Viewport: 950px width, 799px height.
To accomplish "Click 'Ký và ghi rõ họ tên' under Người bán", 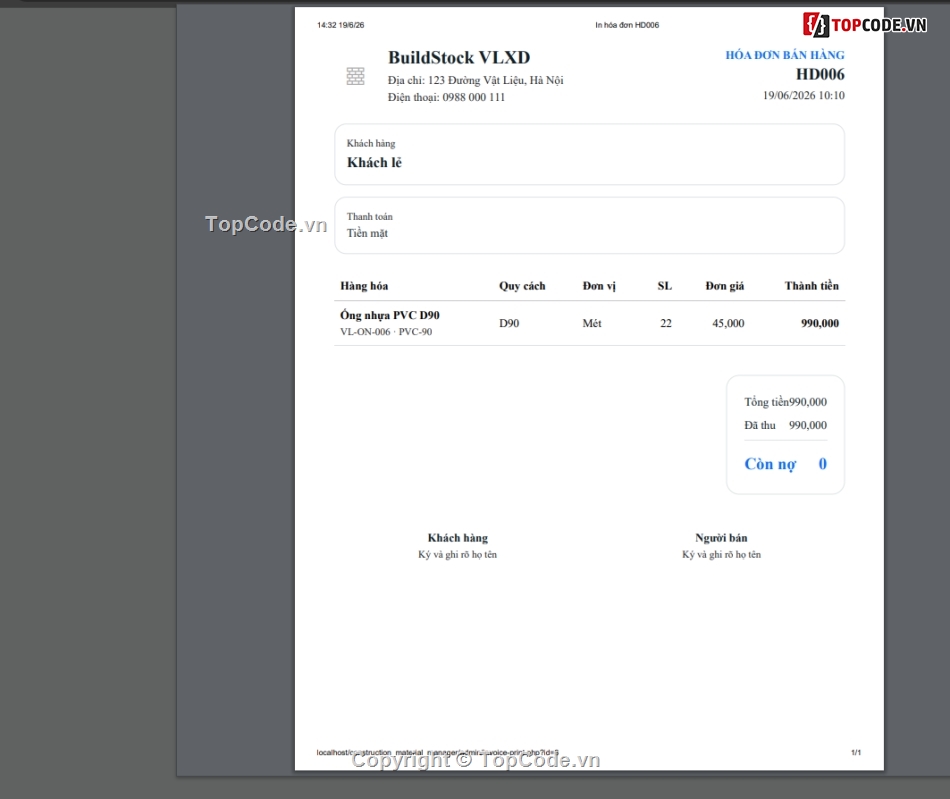I will point(721,555).
